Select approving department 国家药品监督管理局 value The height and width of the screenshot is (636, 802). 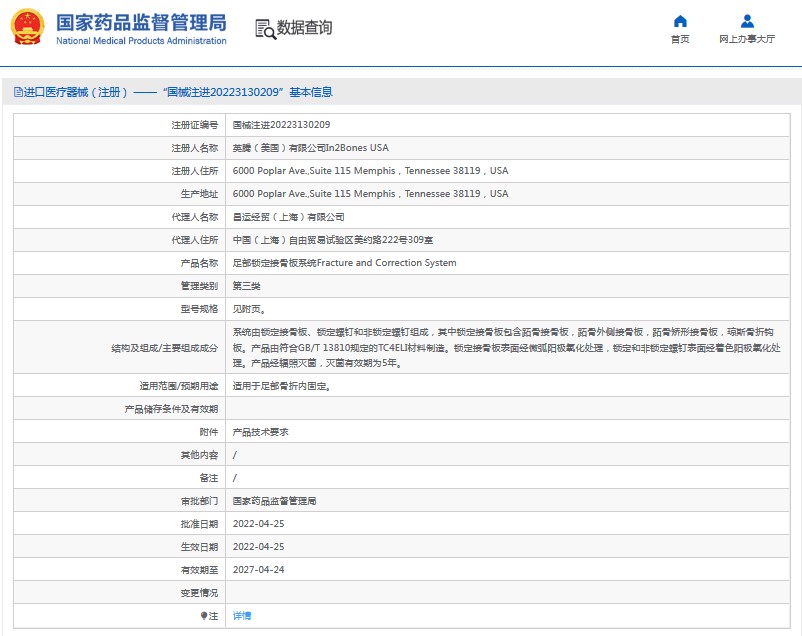tap(274, 501)
